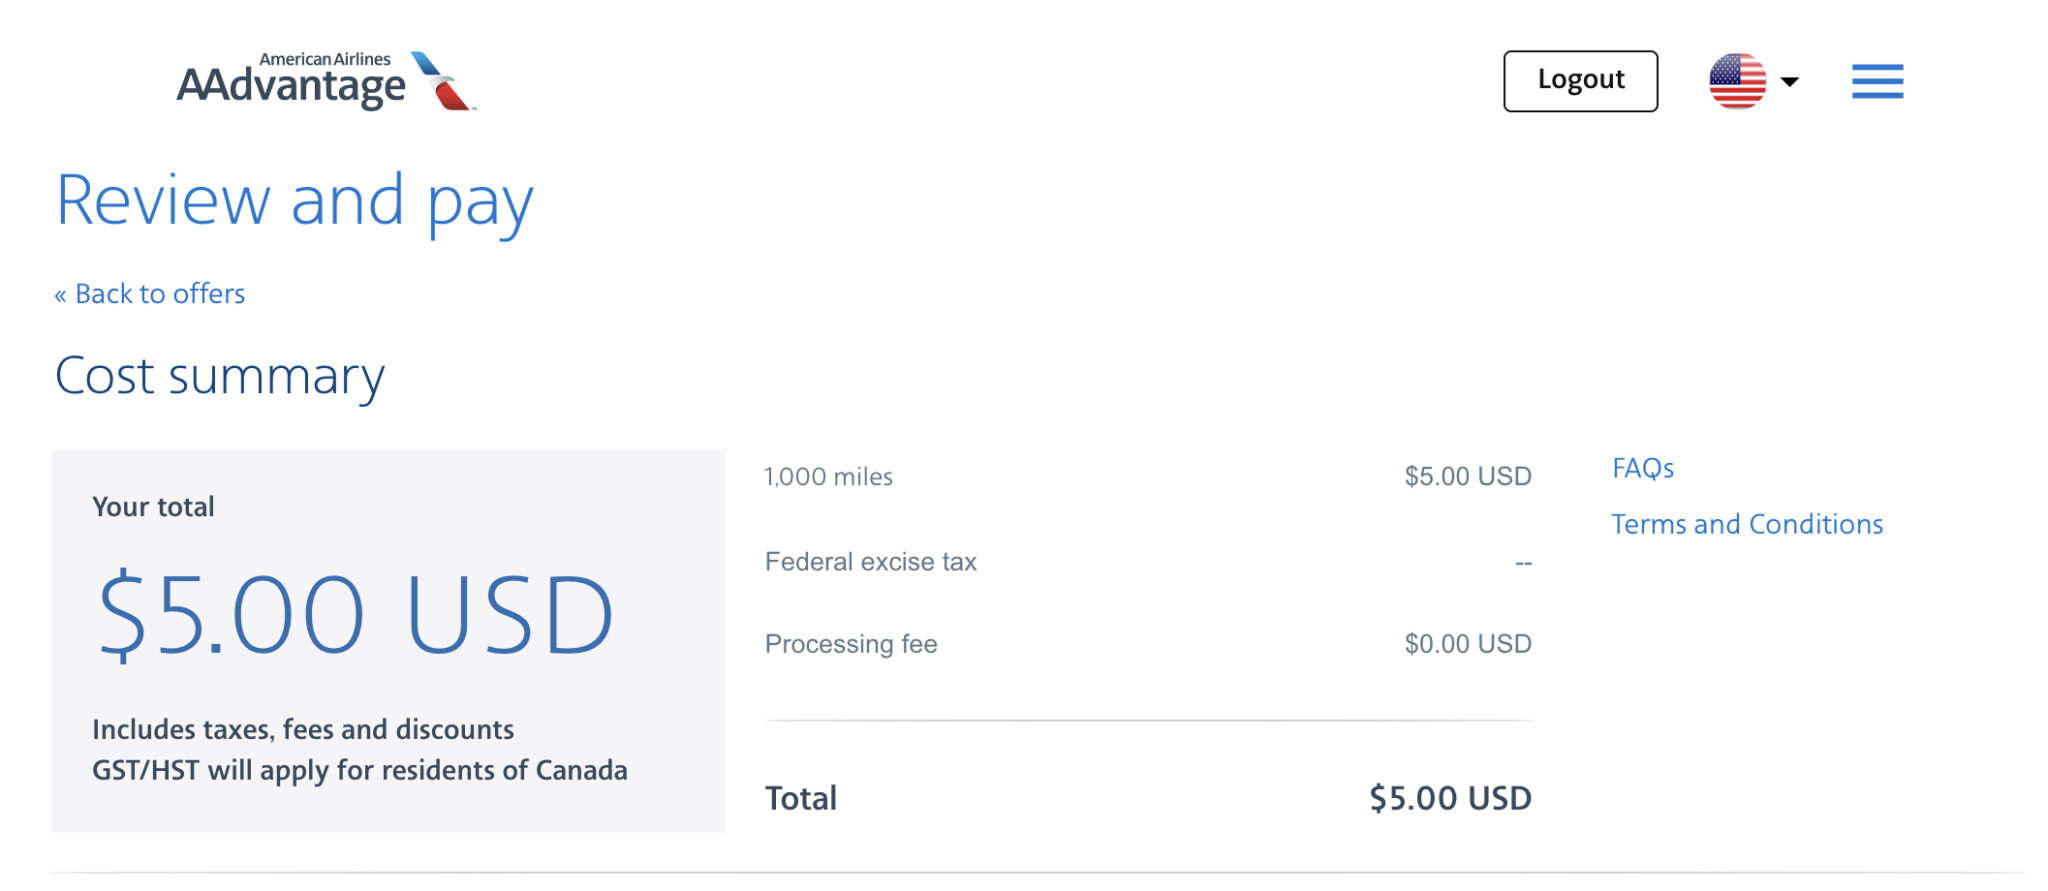Click the US flag country icon
Viewport: 2048px width, 891px height.
pos(1737,80)
